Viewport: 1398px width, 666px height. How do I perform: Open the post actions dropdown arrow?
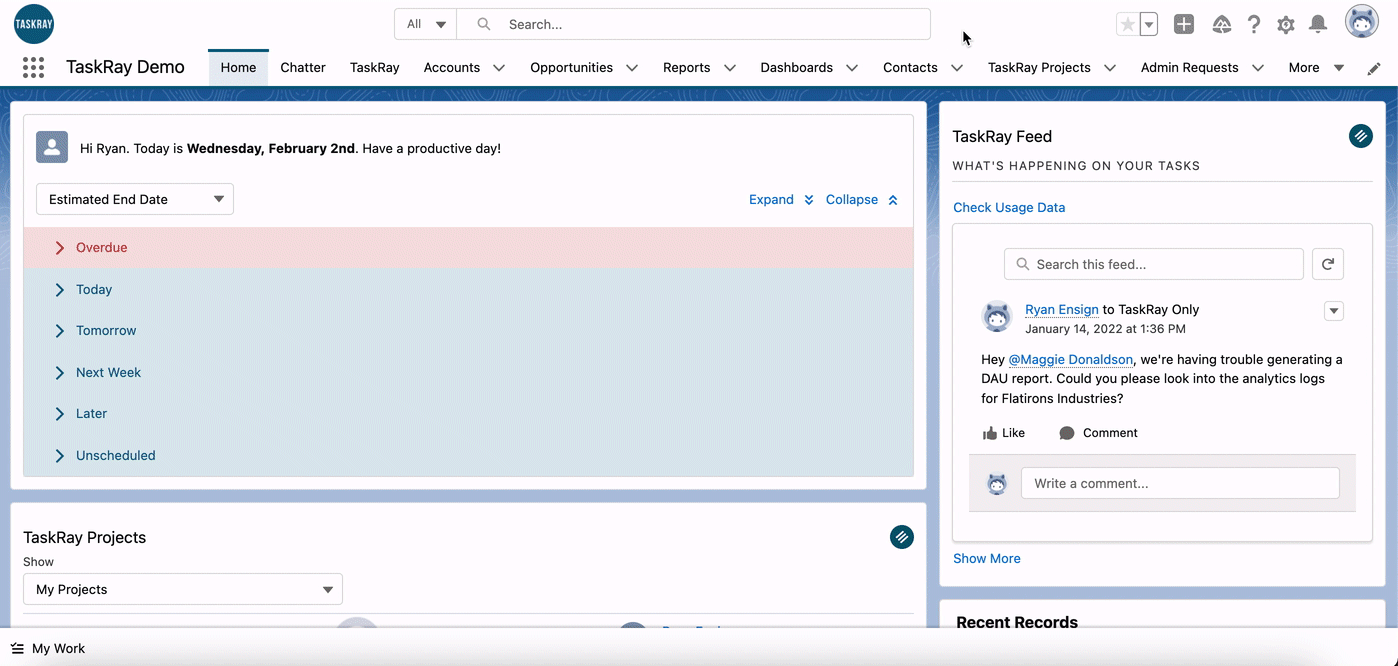tap(1333, 311)
